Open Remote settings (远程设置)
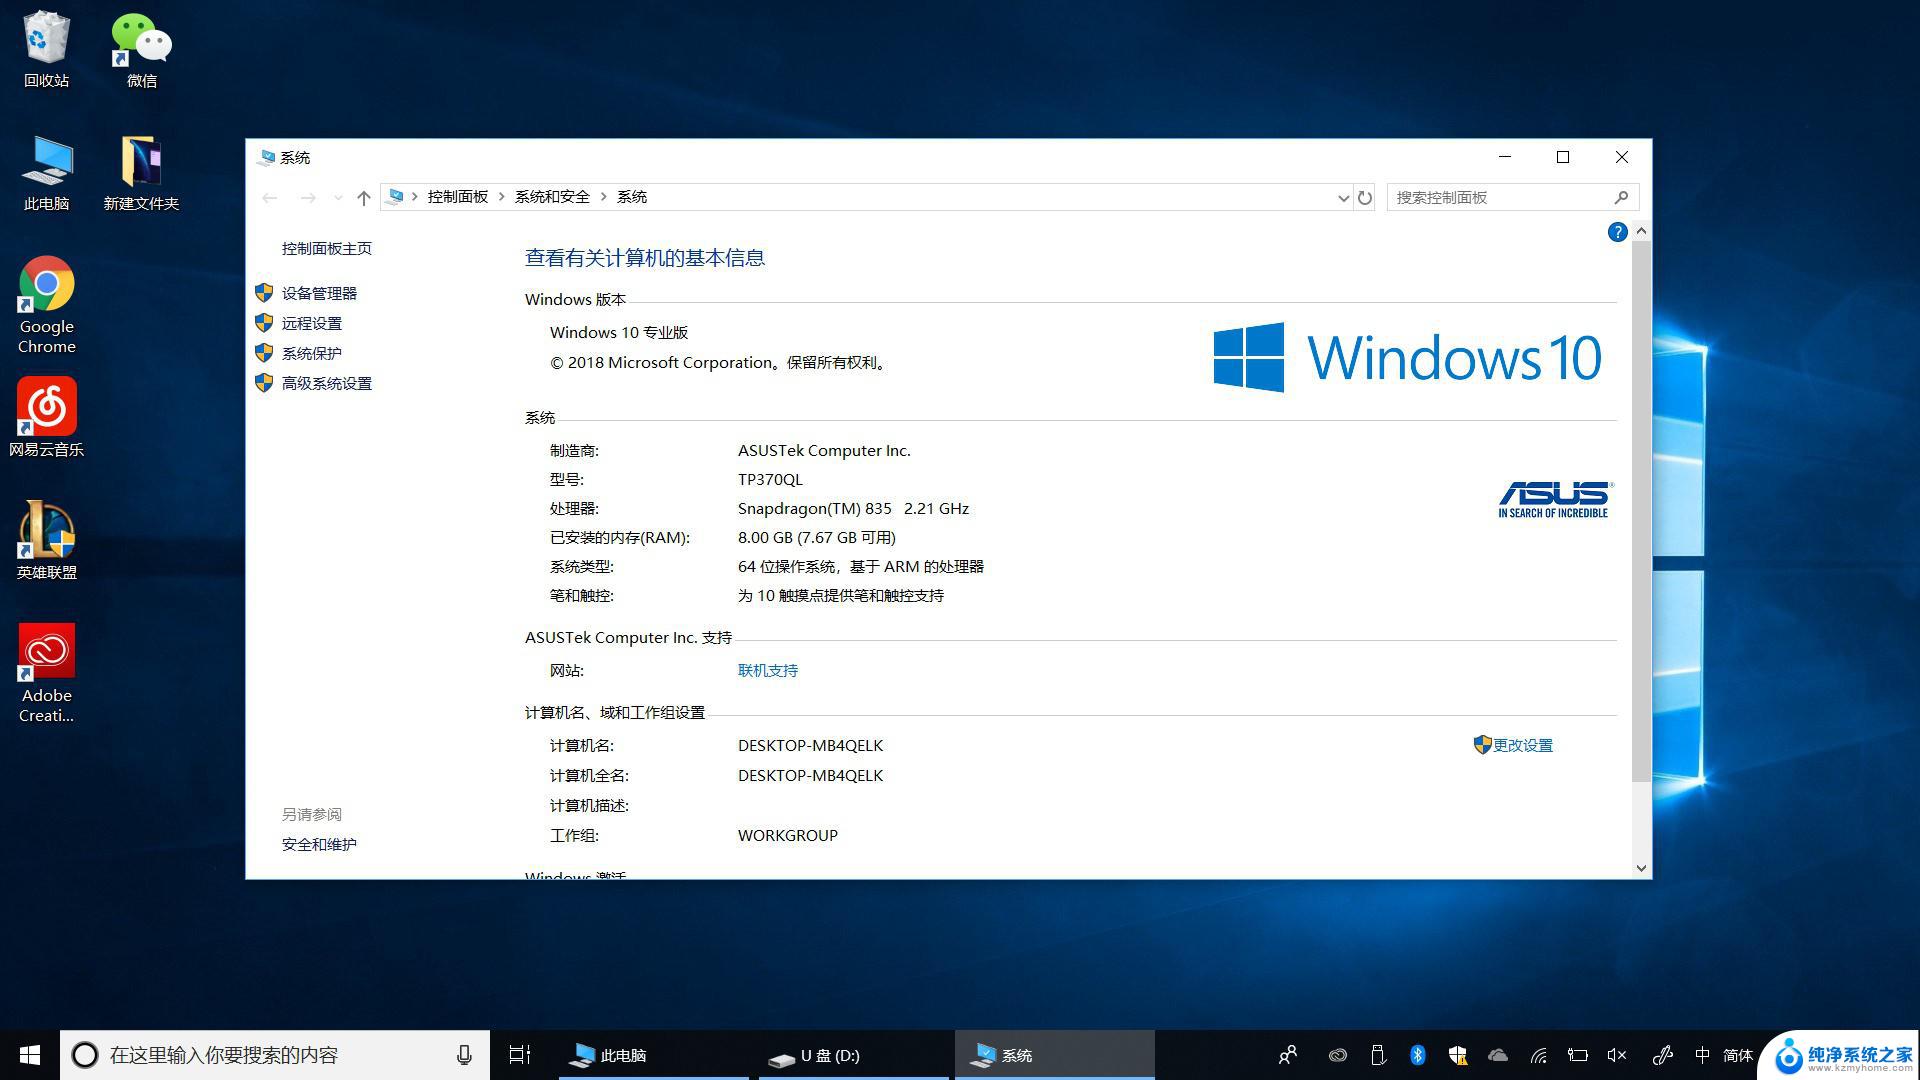1920x1080 pixels. click(311, 323)
